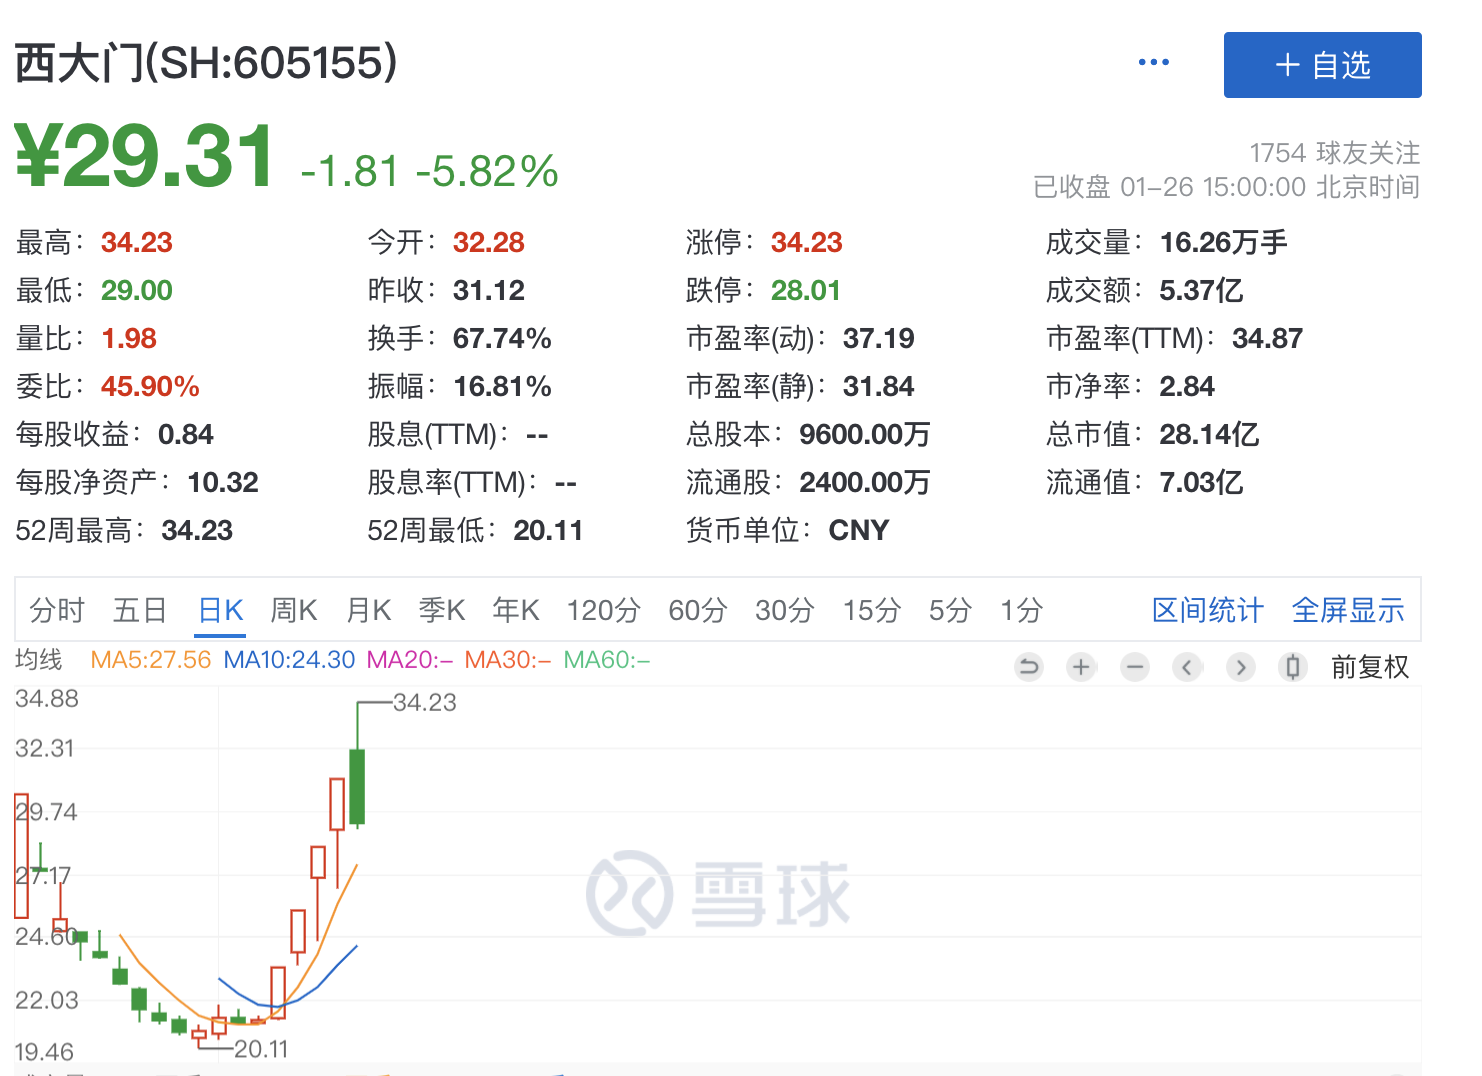The height and width of the screenshot is (1076, 1482).
Task: Click the latest green candlestick at 34.23 high
Action: point(357,786)
